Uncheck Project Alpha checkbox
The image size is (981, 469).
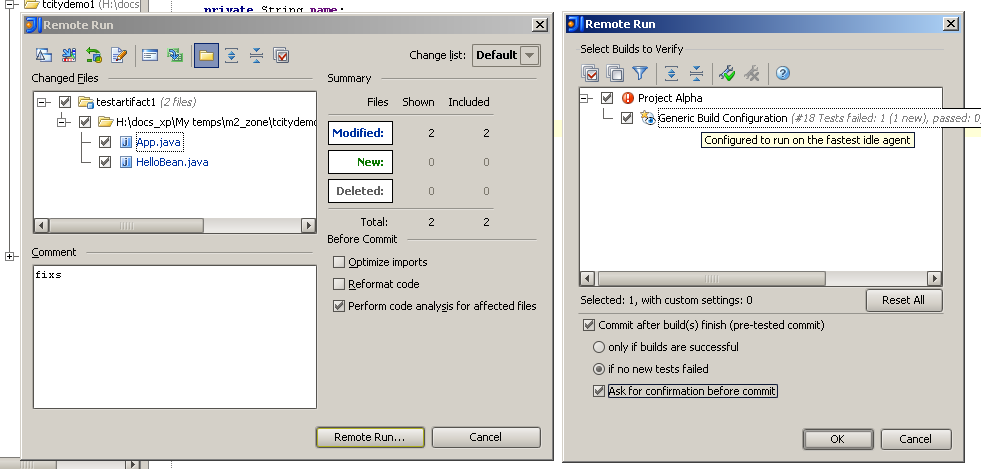[x=607, y=98]
